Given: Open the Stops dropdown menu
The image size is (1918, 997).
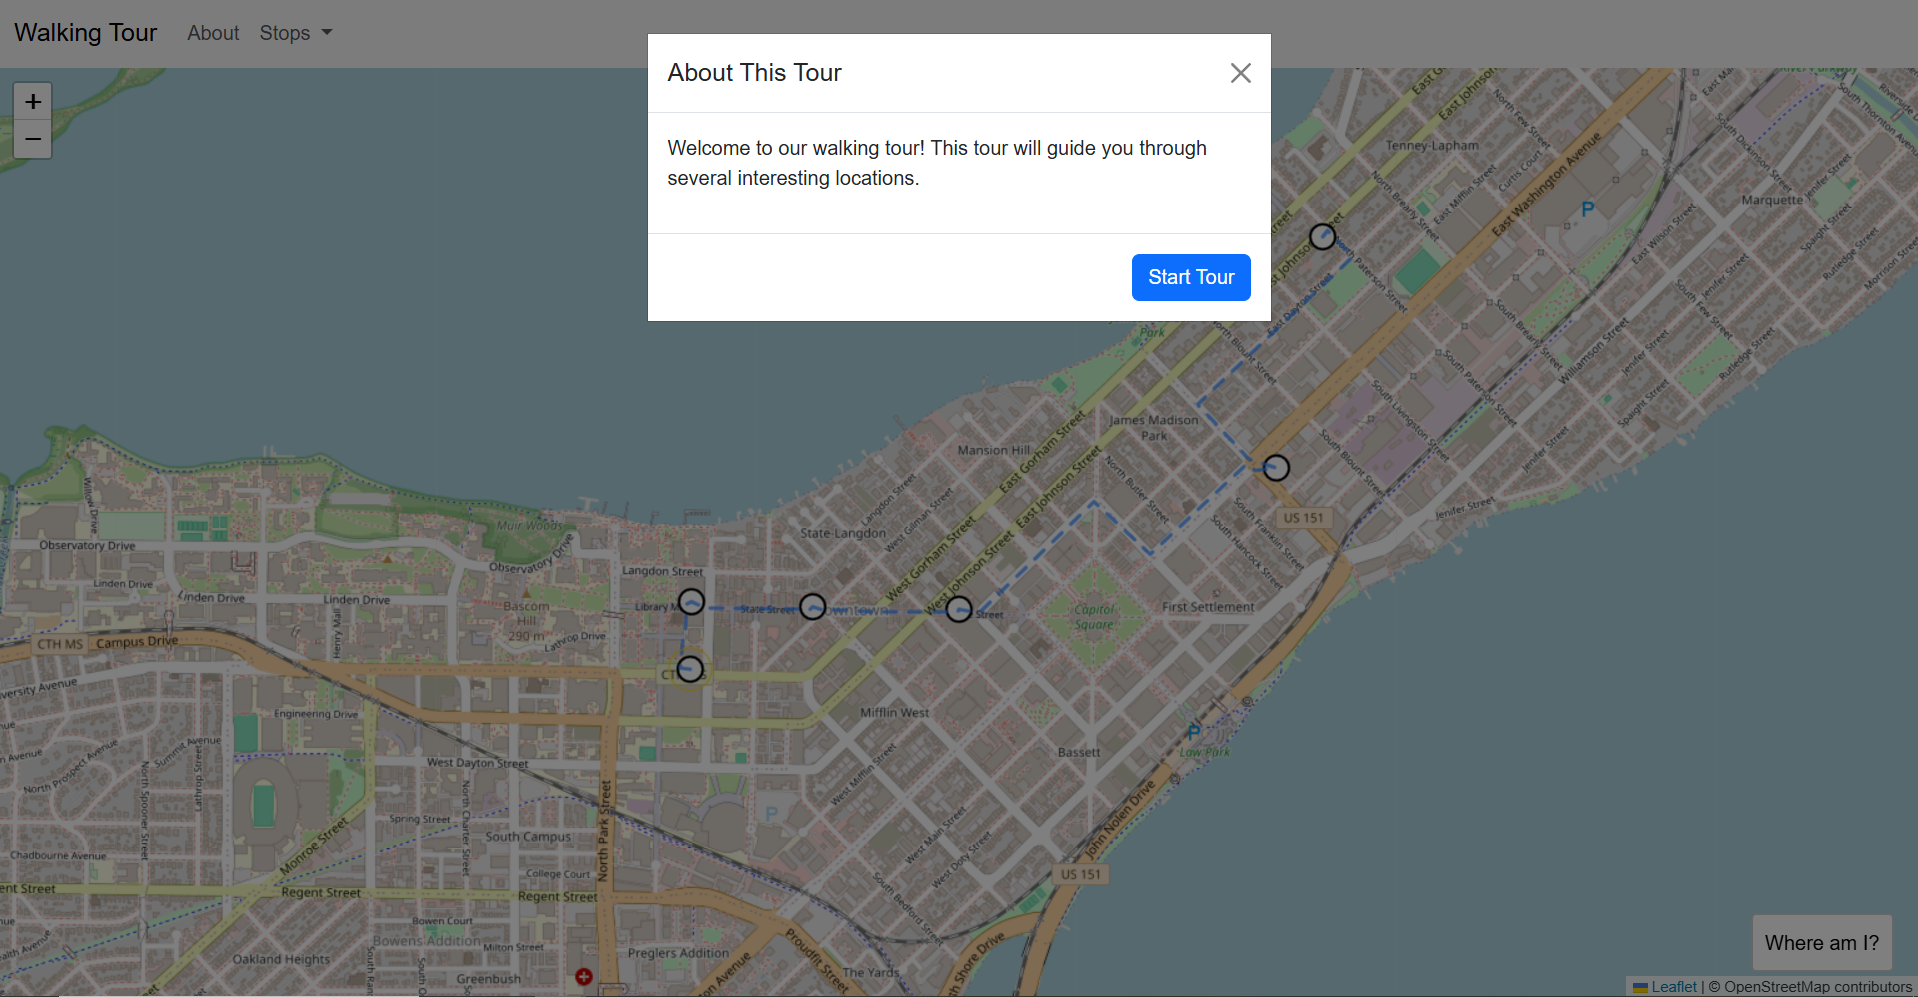Looking at the screenshot, I should (295, 33).
